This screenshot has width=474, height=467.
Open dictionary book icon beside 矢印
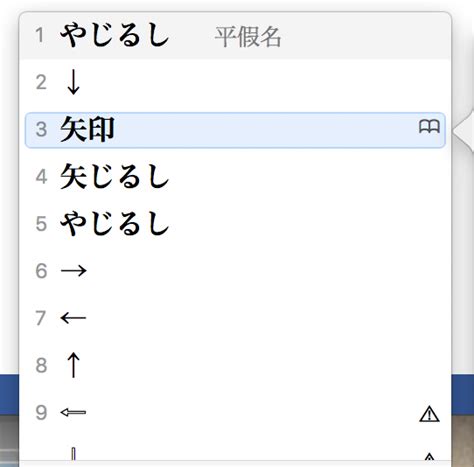click(x=429, y=127)
